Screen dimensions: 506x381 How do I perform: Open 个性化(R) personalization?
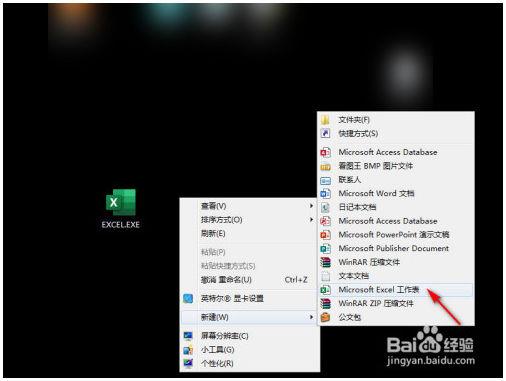pyautogui.click(x=248, y=363)
